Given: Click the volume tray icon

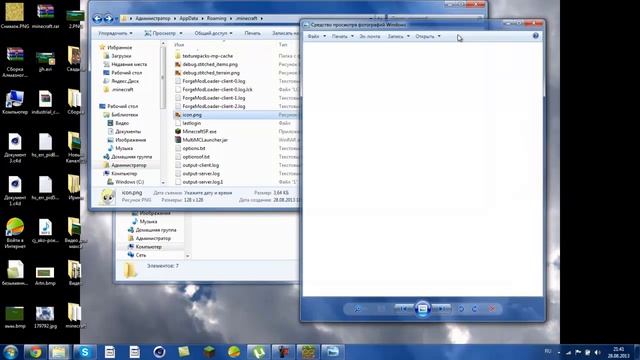Looking at the screenshot, I should pos(597,352).
